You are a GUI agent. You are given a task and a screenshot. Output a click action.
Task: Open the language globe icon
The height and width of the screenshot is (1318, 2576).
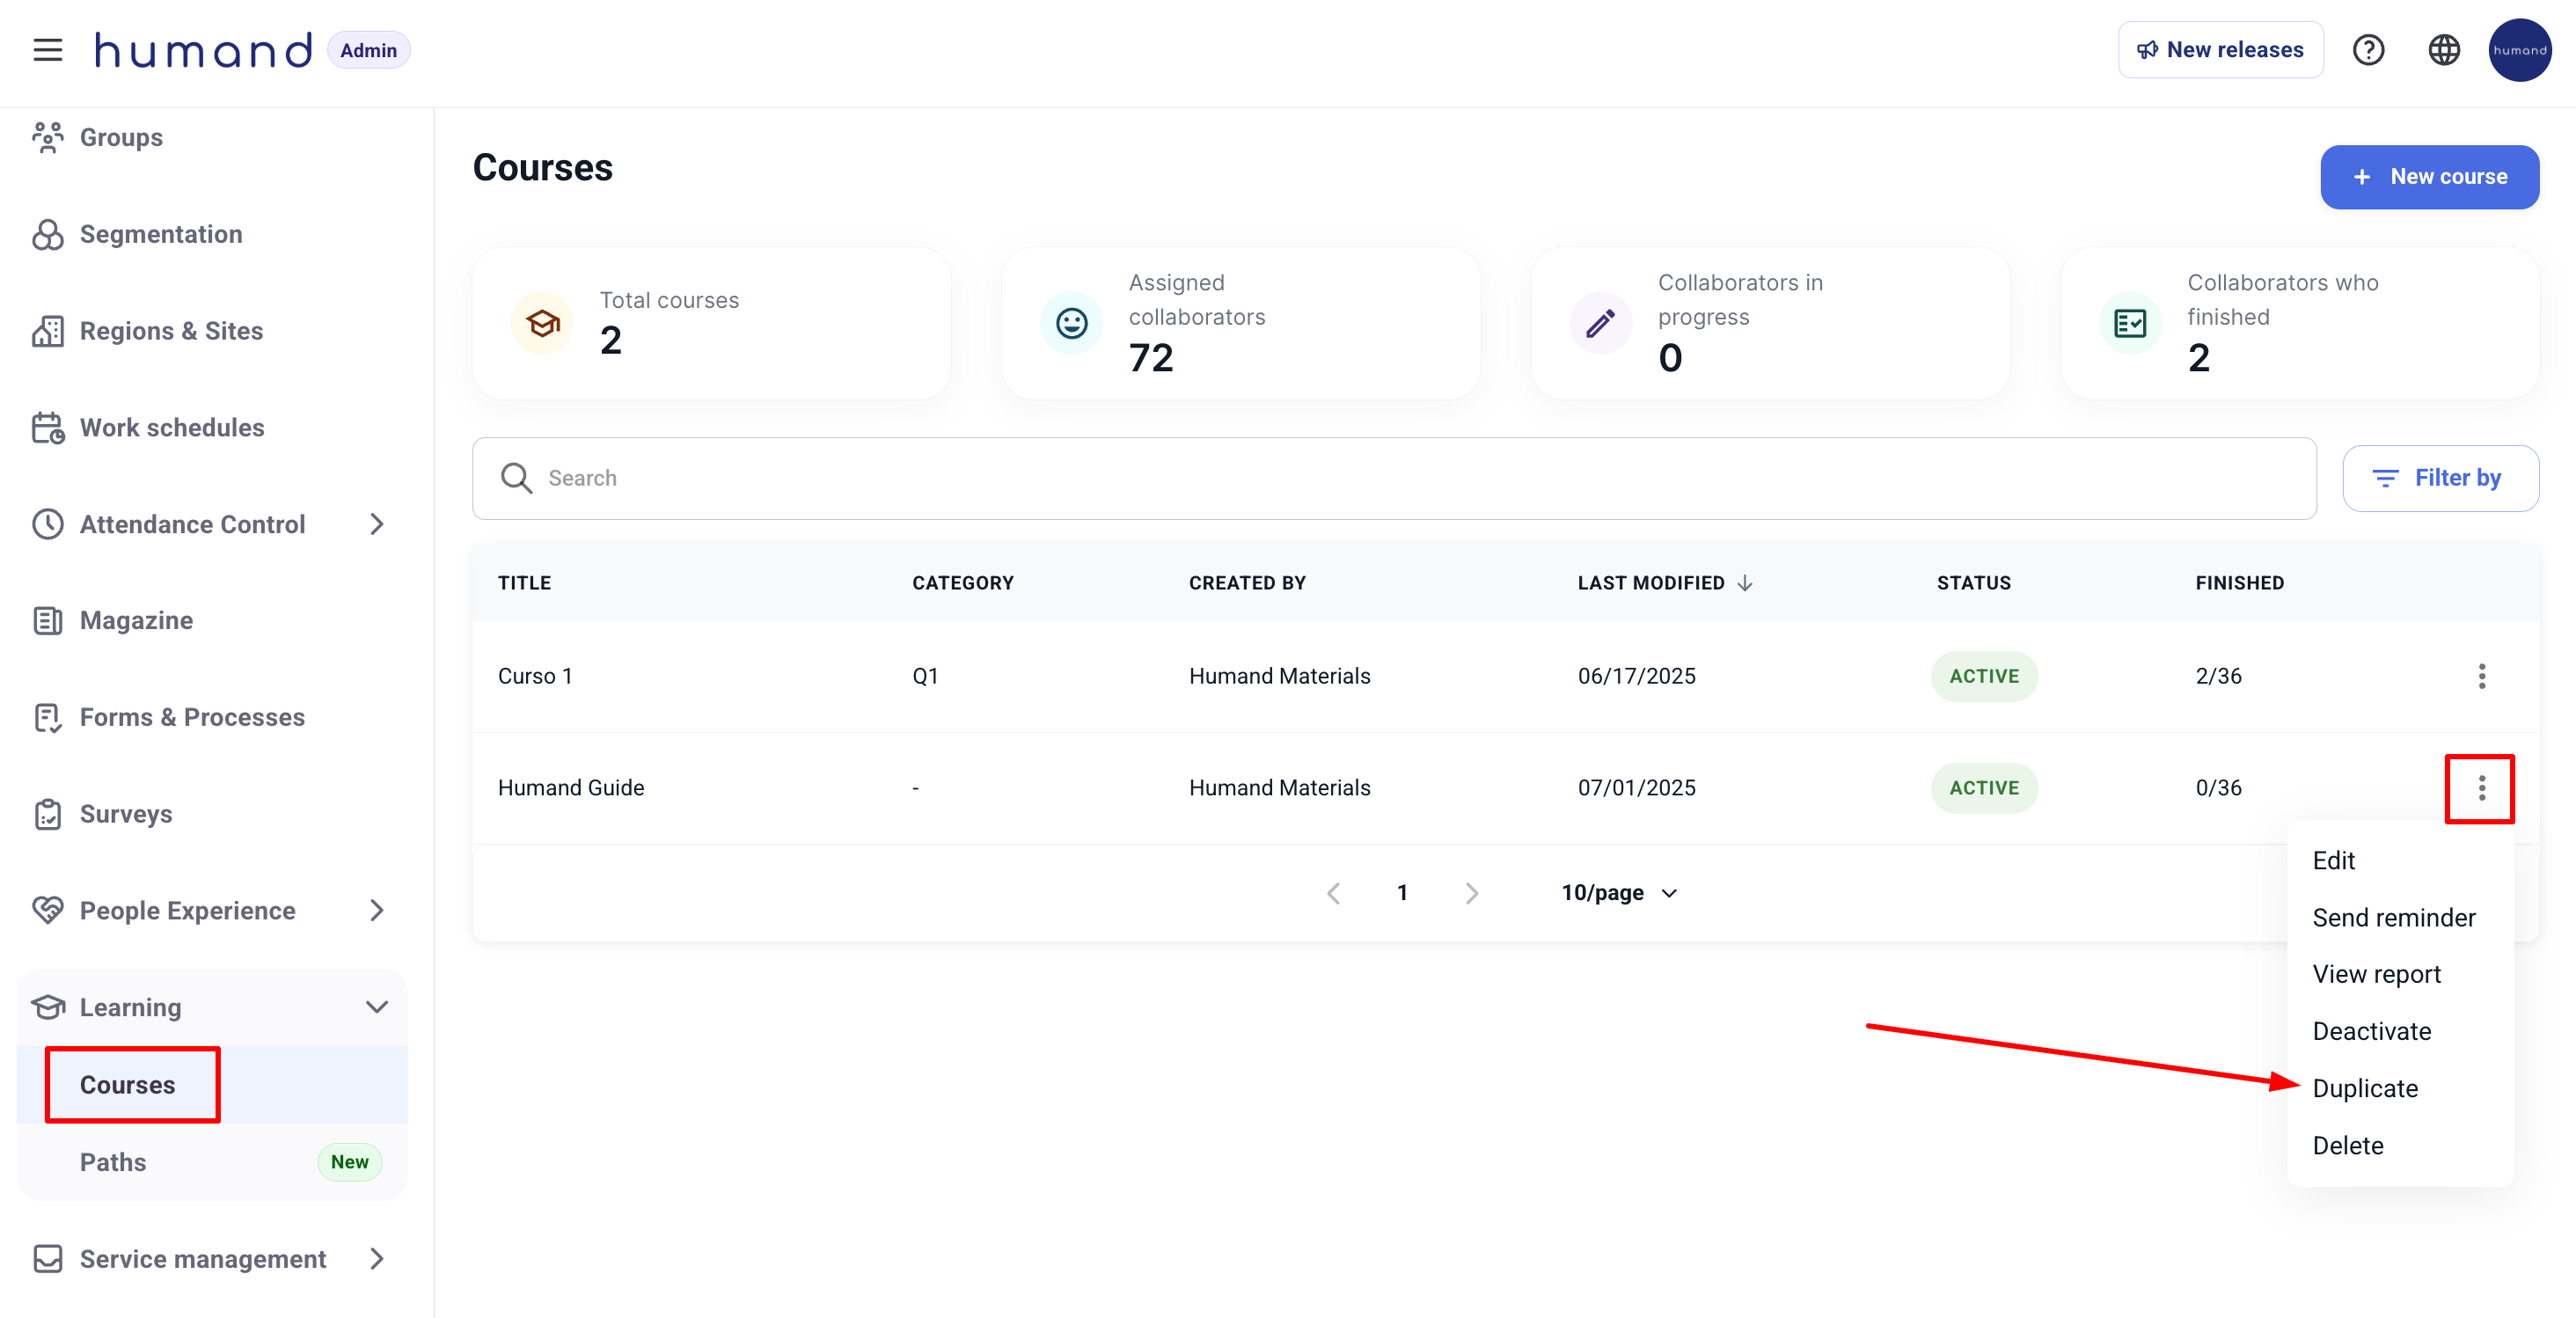tap(2443, 50)
